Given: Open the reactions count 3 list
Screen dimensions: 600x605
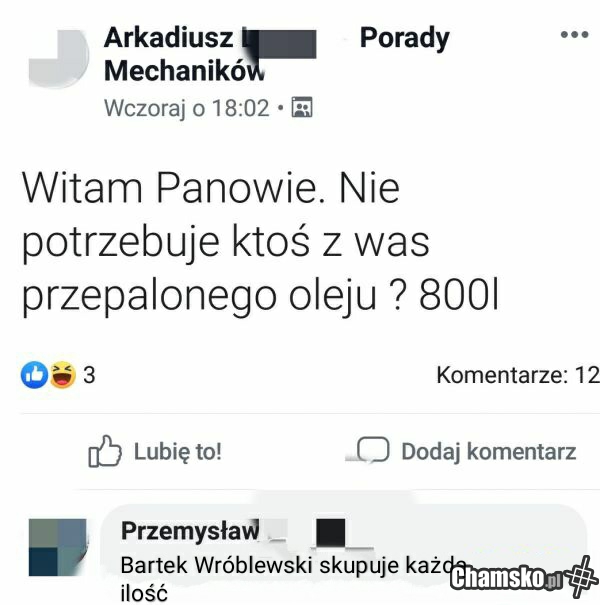Looking at the screenshot, I should 89,375.
